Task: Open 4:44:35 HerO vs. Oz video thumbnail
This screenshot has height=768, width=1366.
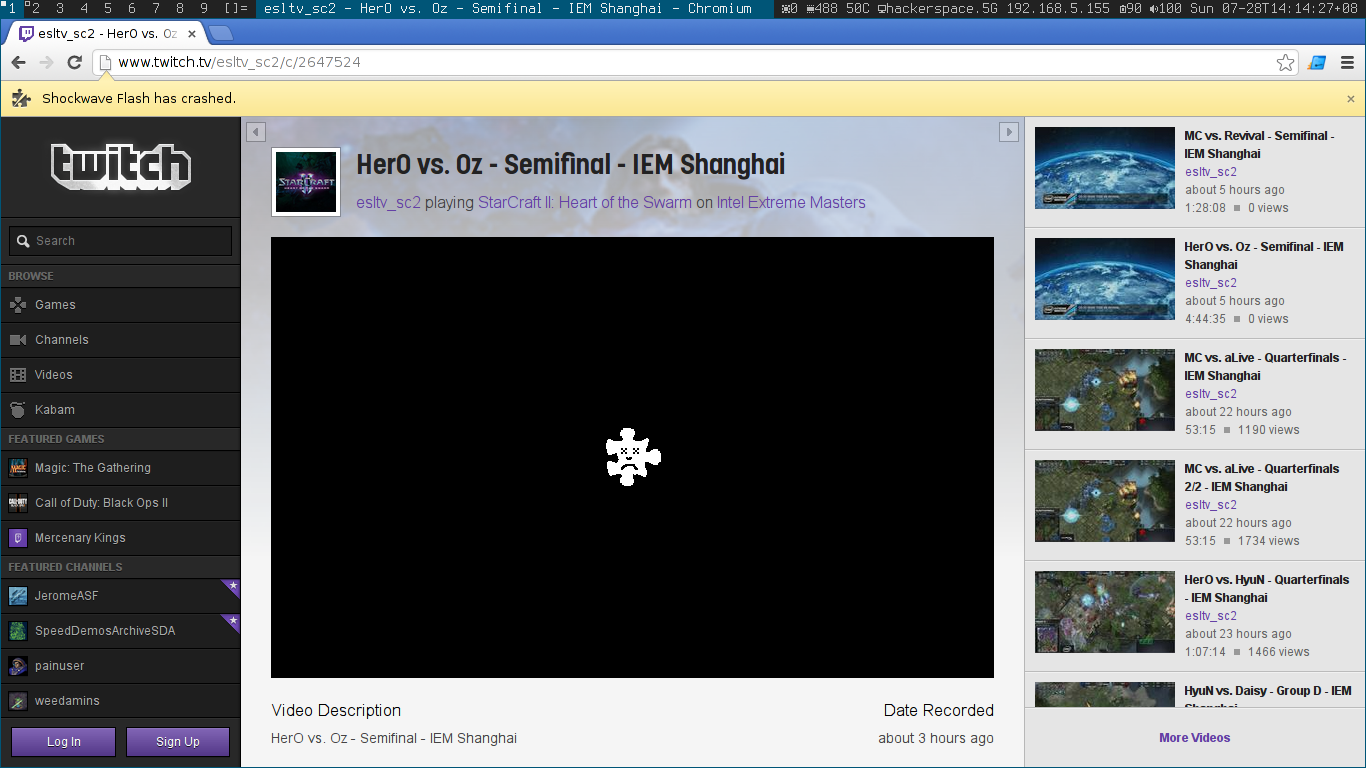Action: click(x=1105, y=279)
